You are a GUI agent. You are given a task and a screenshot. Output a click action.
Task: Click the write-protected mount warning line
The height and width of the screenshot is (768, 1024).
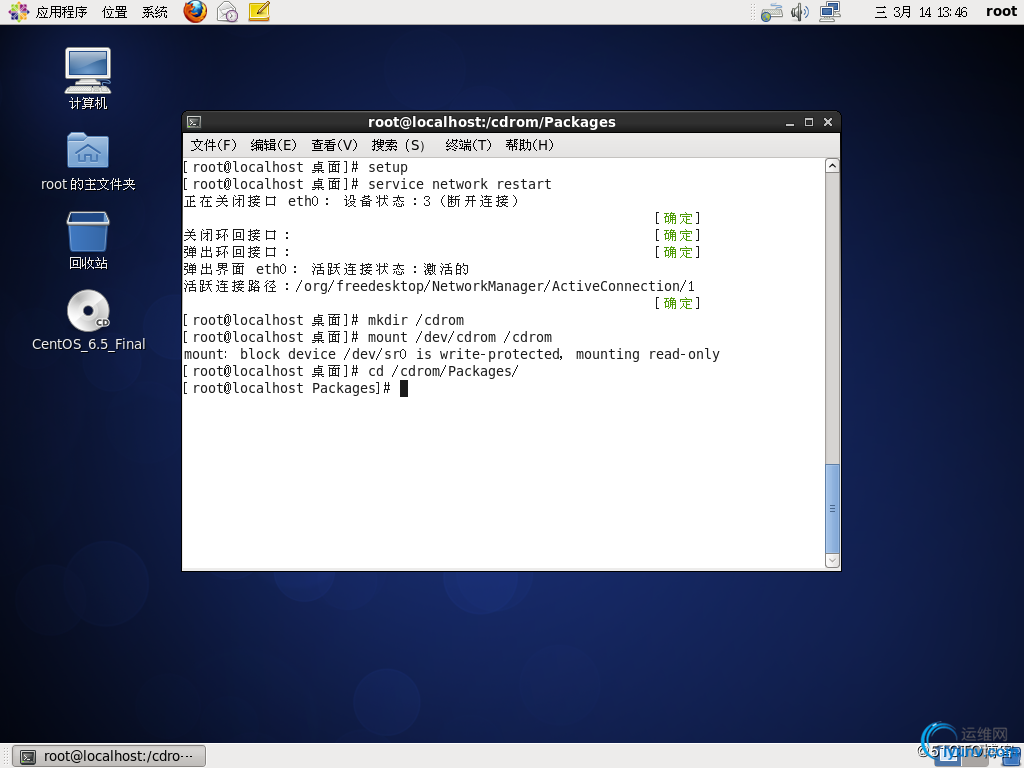click(x=452, y=354)
